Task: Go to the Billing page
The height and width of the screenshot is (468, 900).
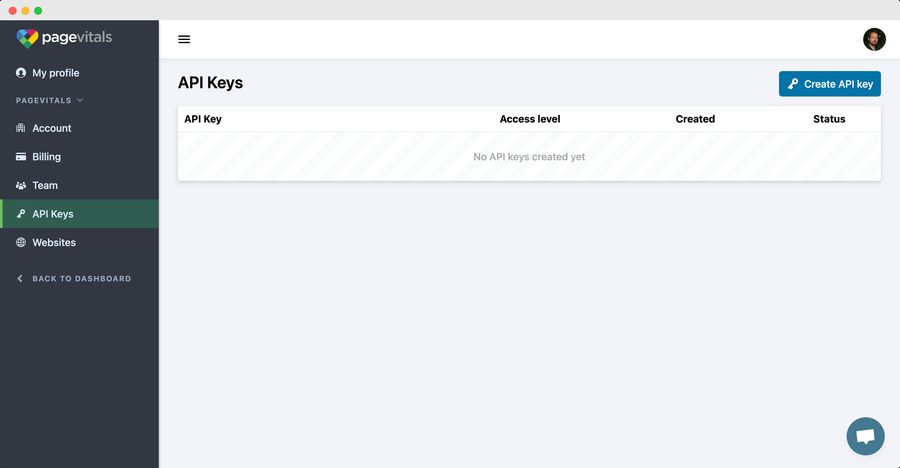Action: 46,157
